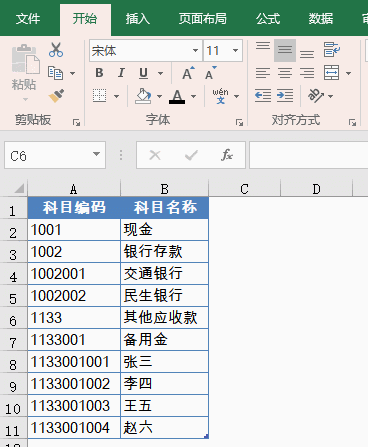
Task: Expand underline style options arrow
Action: click(160, 73)
